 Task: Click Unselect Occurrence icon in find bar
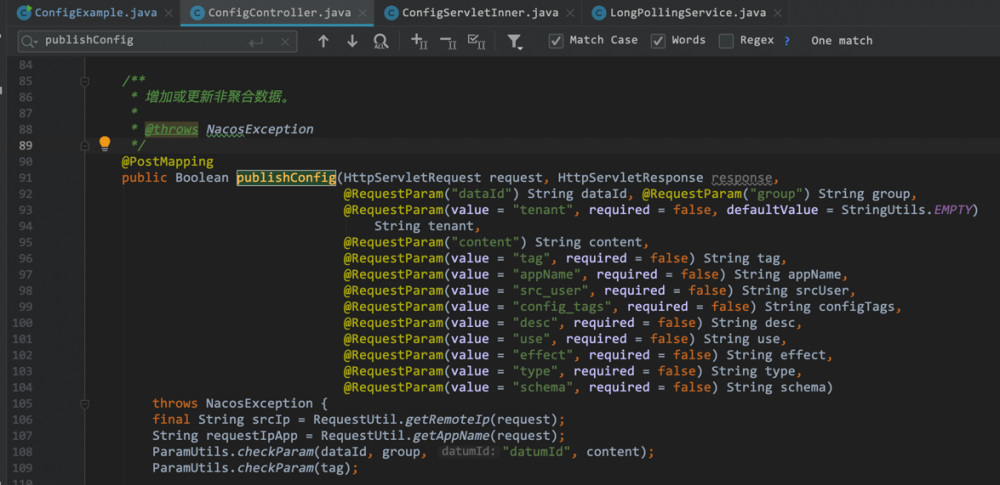click(448, 41)
